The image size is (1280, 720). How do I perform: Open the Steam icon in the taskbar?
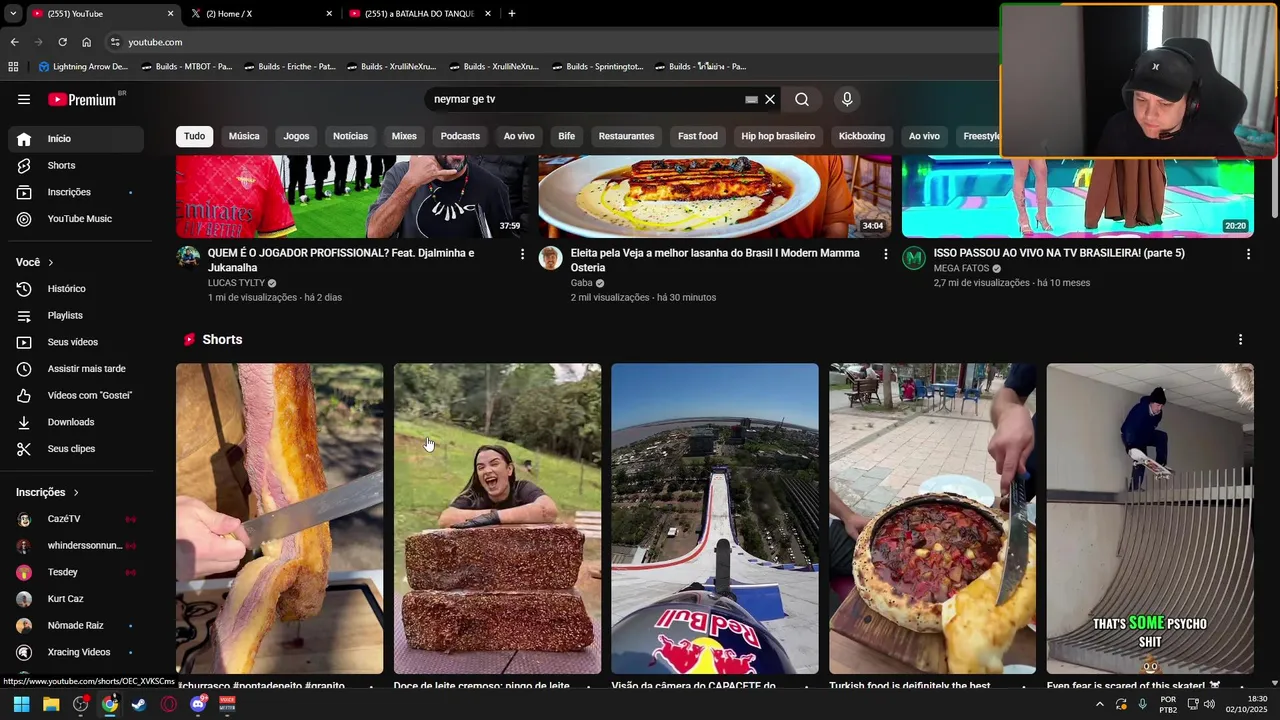click(x=139, y=704)
